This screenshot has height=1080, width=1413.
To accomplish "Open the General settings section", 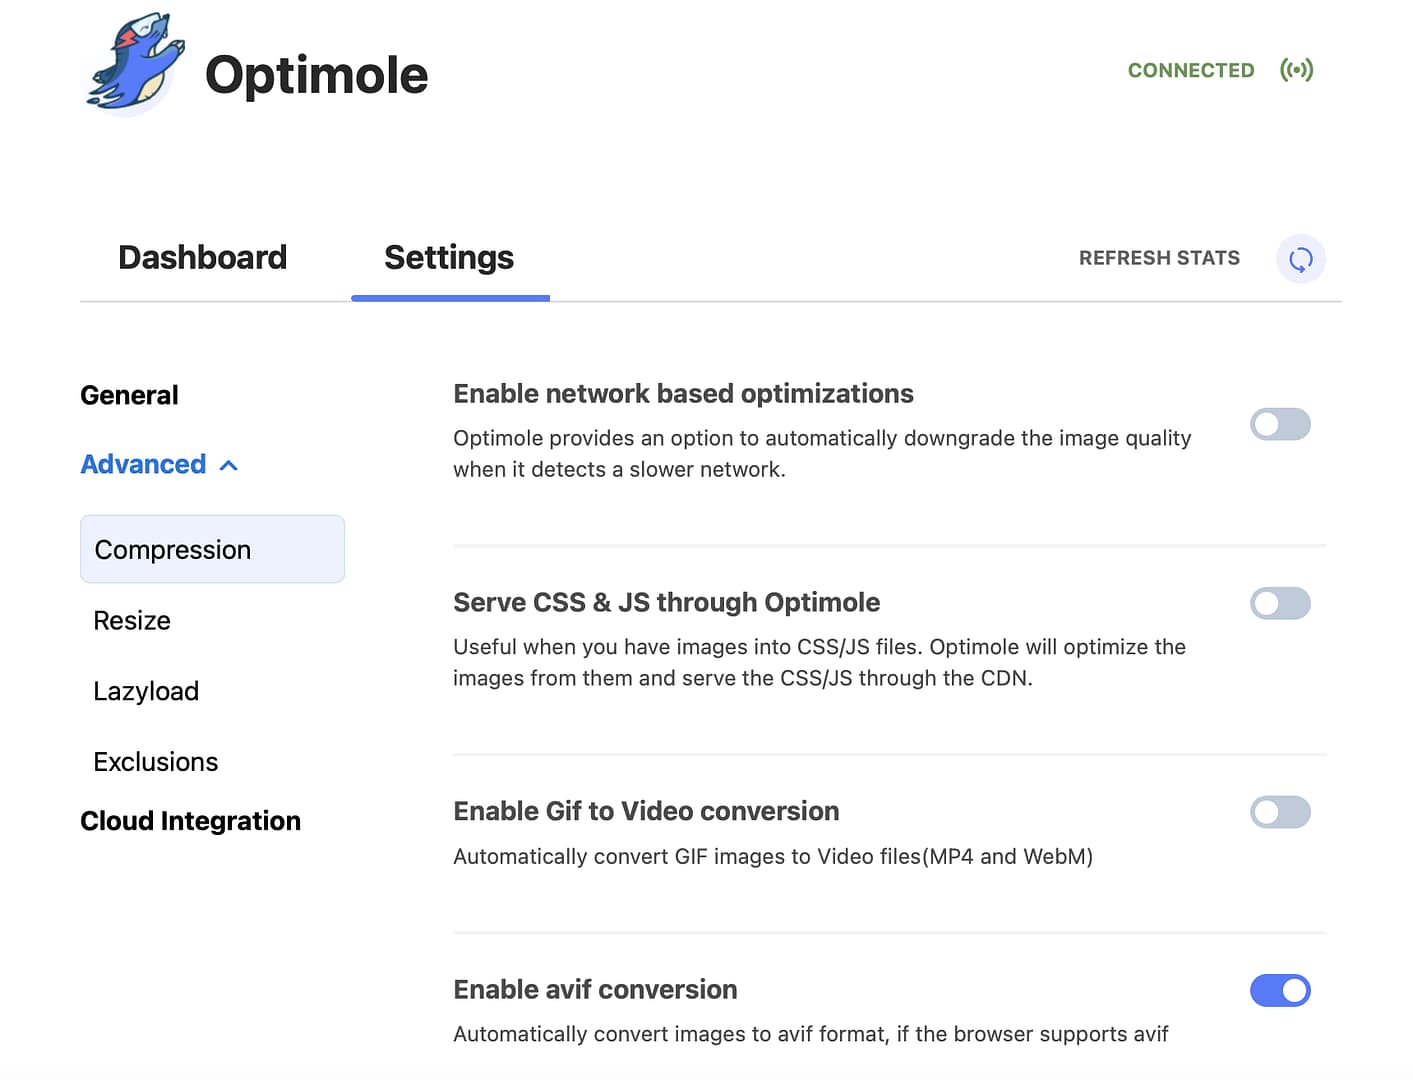I will (129, 394).
